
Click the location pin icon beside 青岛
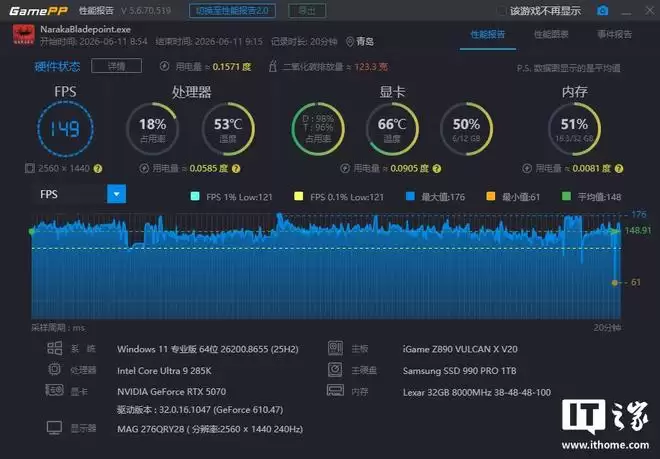(349, 42)
